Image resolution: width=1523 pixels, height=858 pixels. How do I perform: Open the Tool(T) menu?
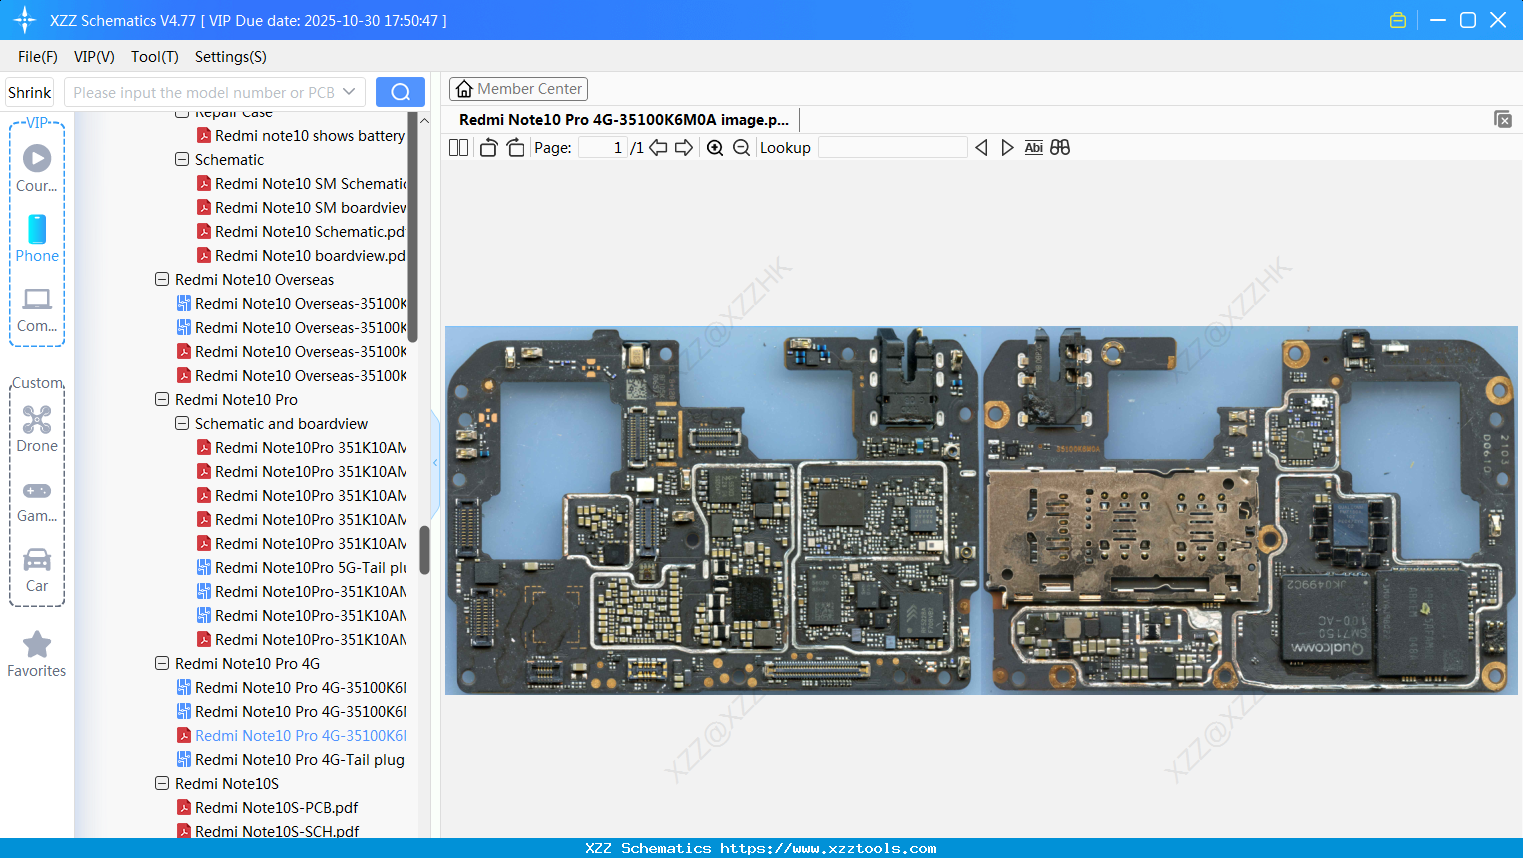click(x=154, y=57)
